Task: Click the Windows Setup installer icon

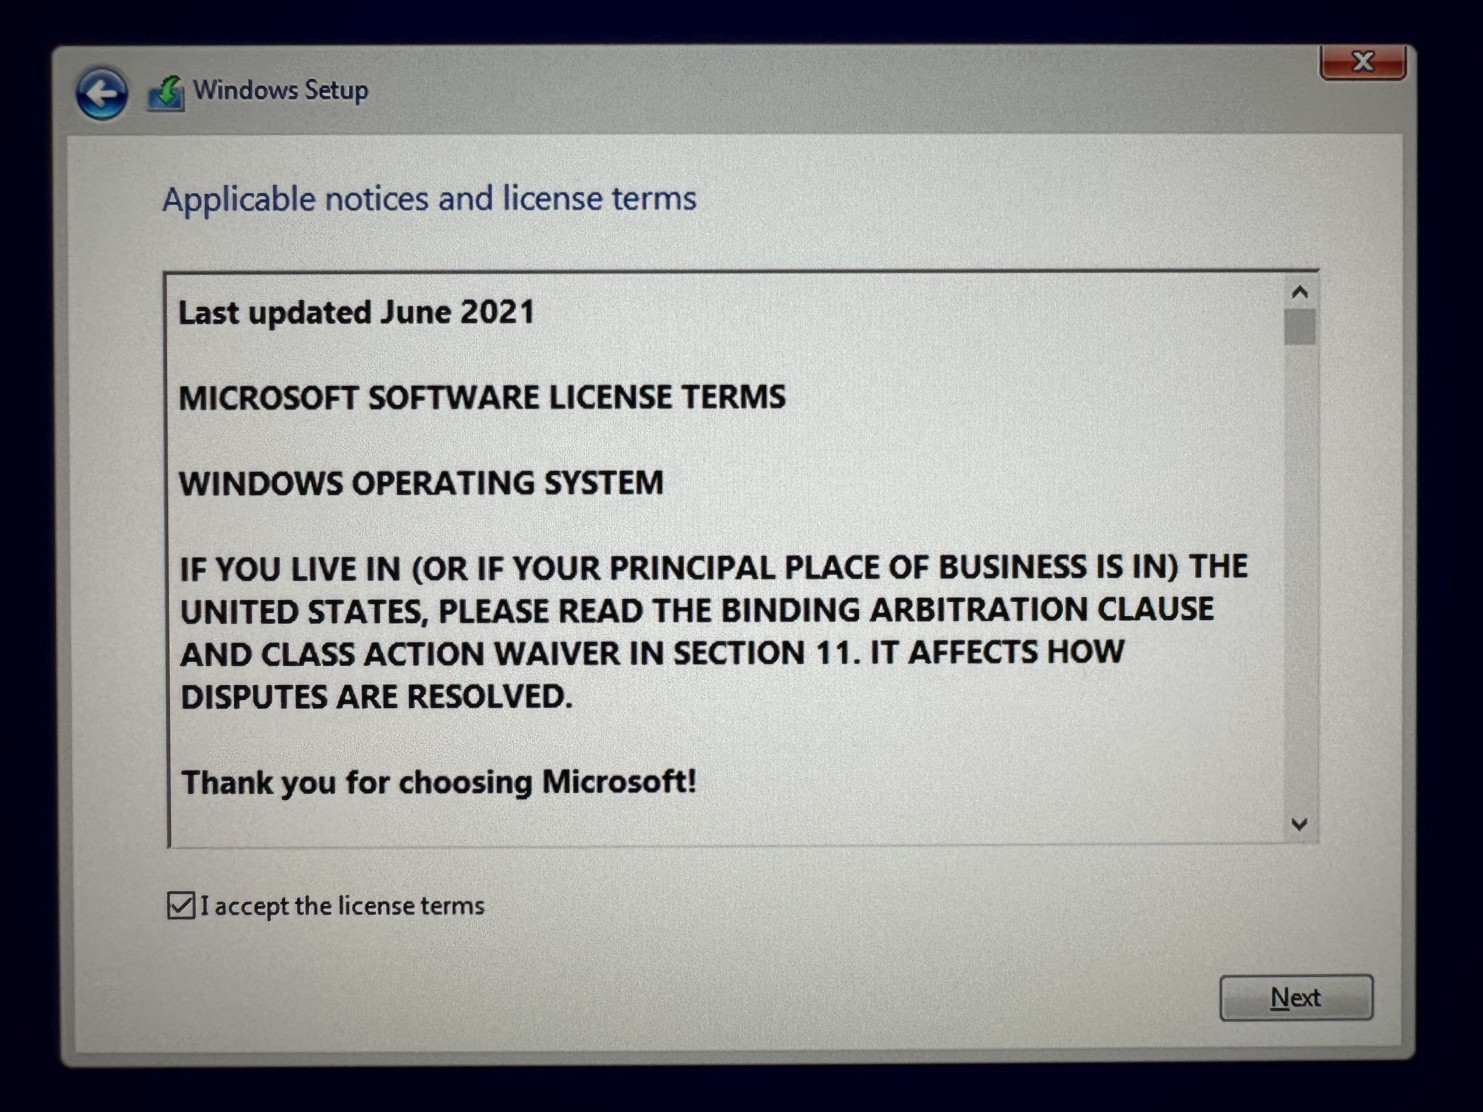Action: 167,93
